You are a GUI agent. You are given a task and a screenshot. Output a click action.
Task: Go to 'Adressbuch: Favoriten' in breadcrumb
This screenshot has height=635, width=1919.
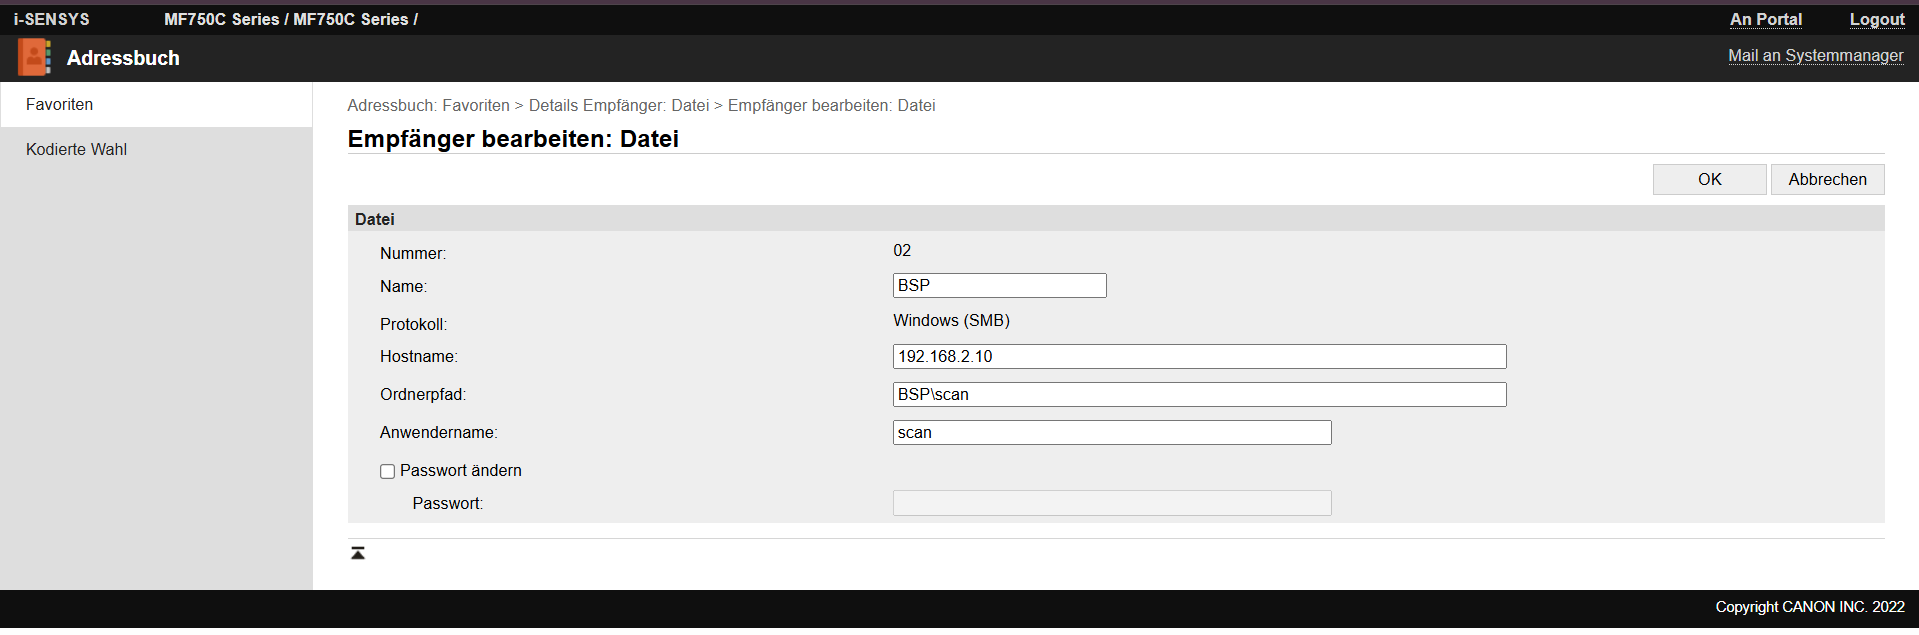428,105
